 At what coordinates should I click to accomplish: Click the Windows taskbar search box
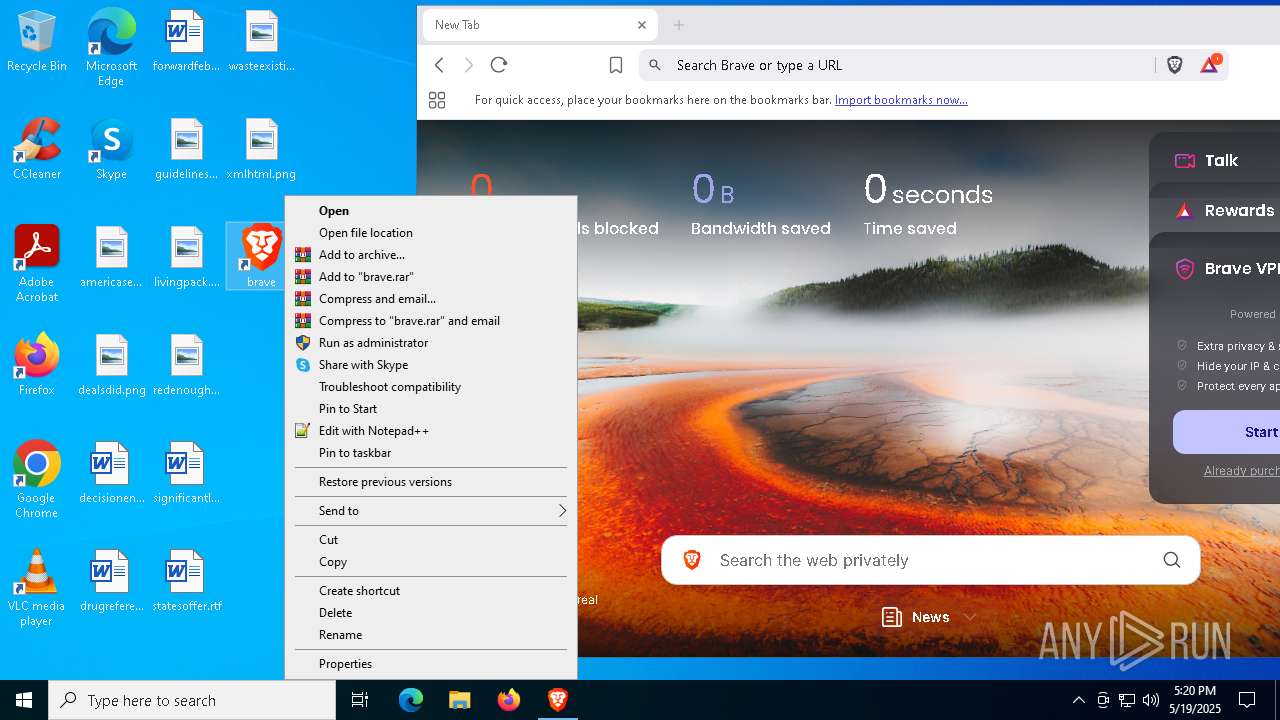tap(192, 700)
